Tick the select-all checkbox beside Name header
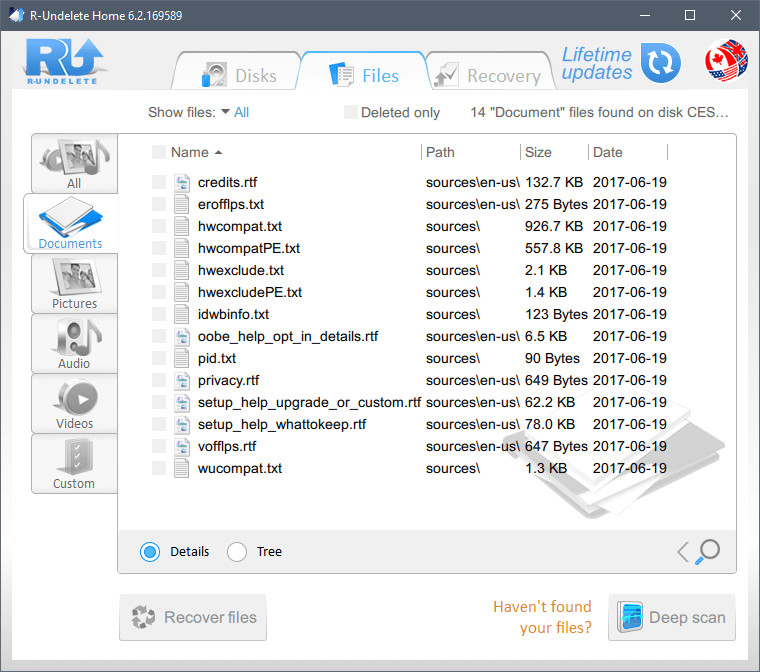The image size is (760, 672). click(159, 152)
